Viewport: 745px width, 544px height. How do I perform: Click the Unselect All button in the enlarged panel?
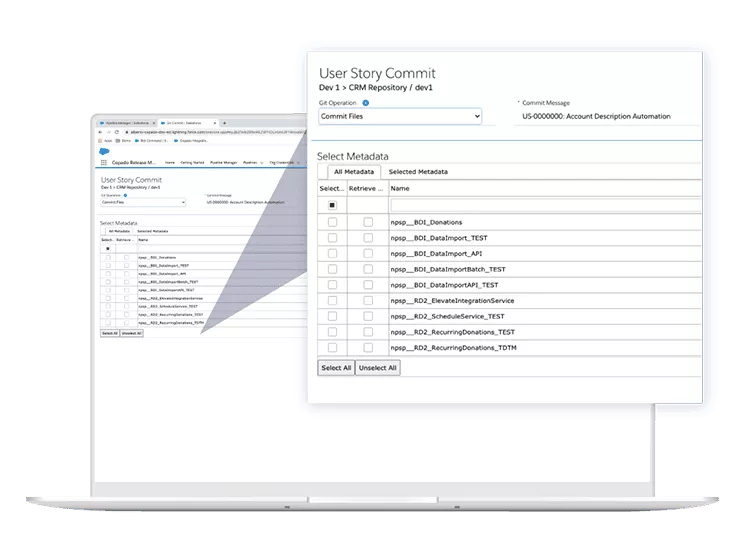click(378, 368)
